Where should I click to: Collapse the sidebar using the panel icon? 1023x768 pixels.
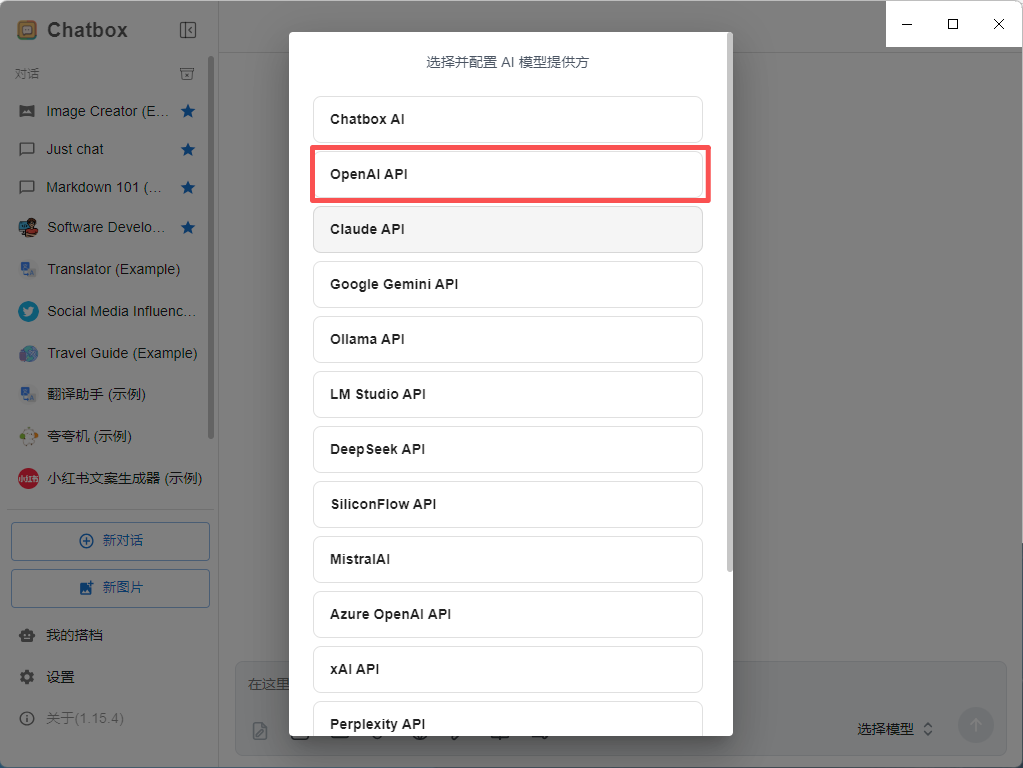tap(188, 30)
